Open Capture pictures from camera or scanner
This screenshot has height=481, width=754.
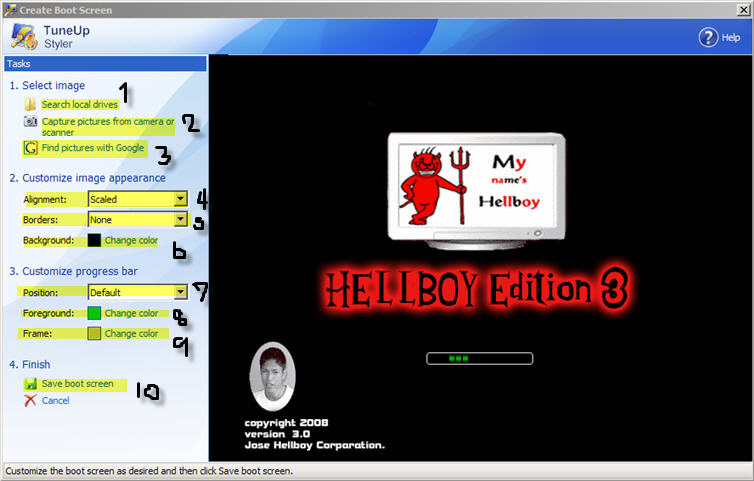click(108, 127)
